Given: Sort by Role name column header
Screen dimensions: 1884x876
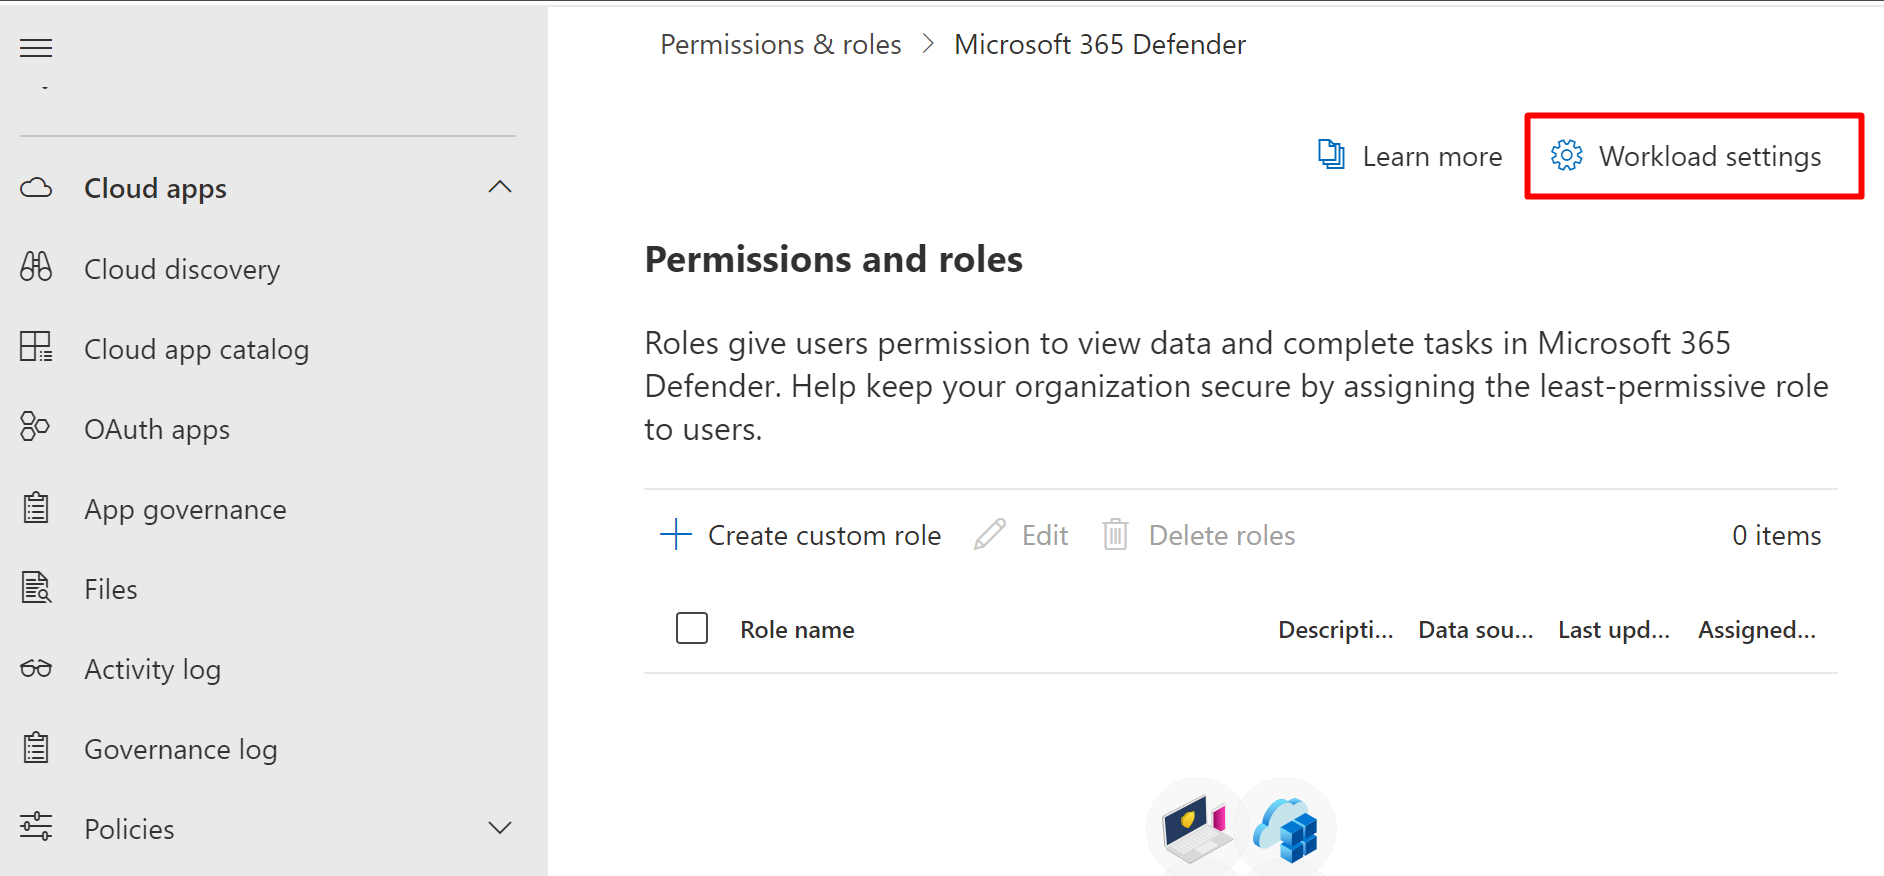Looking at the screenshot, I should coord(797,630).
